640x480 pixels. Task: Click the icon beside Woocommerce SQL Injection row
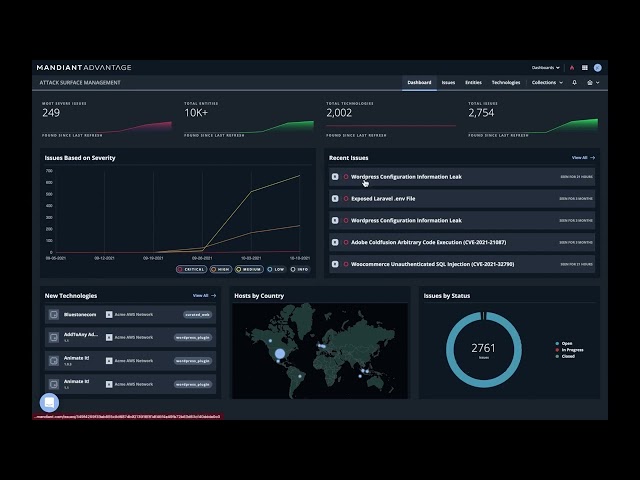pyautogui.click(x=335, y=264)
